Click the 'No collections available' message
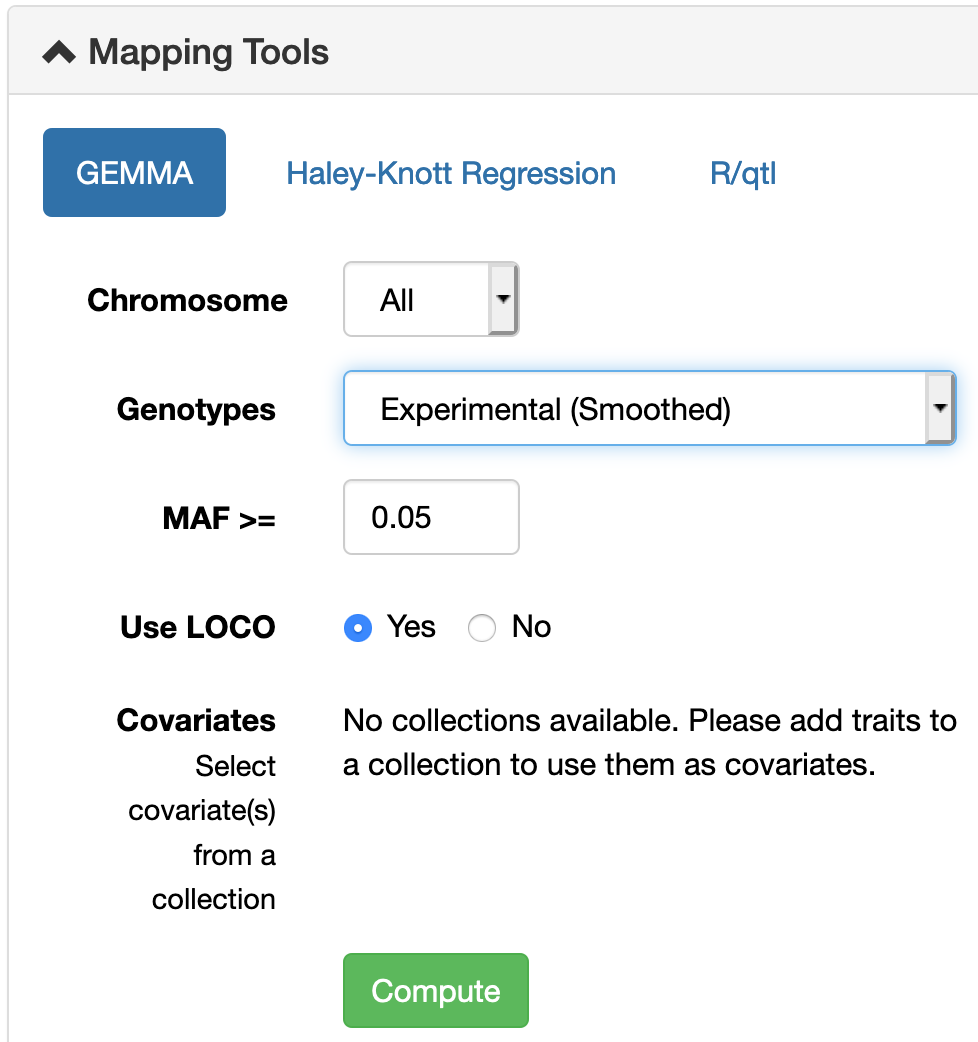Viewport: 978px width, 1042px height. [649, 742]
